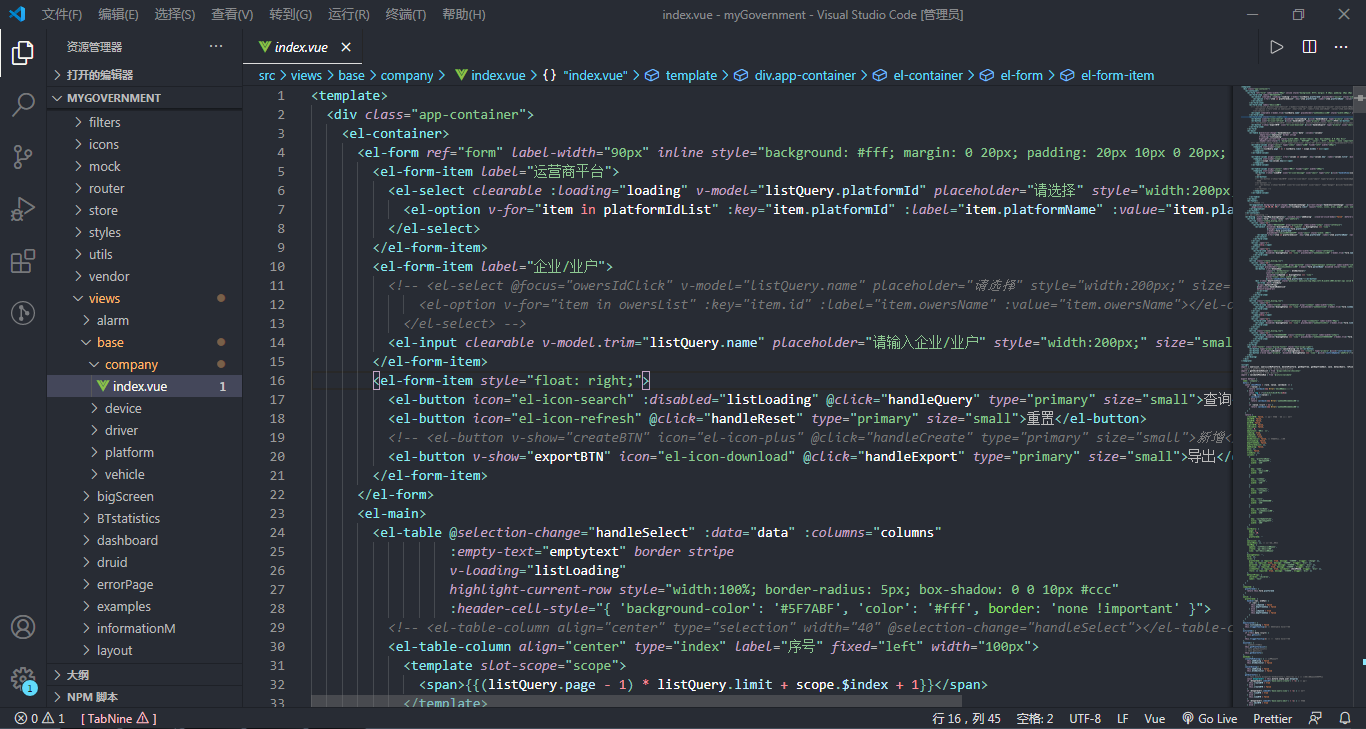
Task: Open the Accounts icon in activity bar
Action: tap(23, 627)
